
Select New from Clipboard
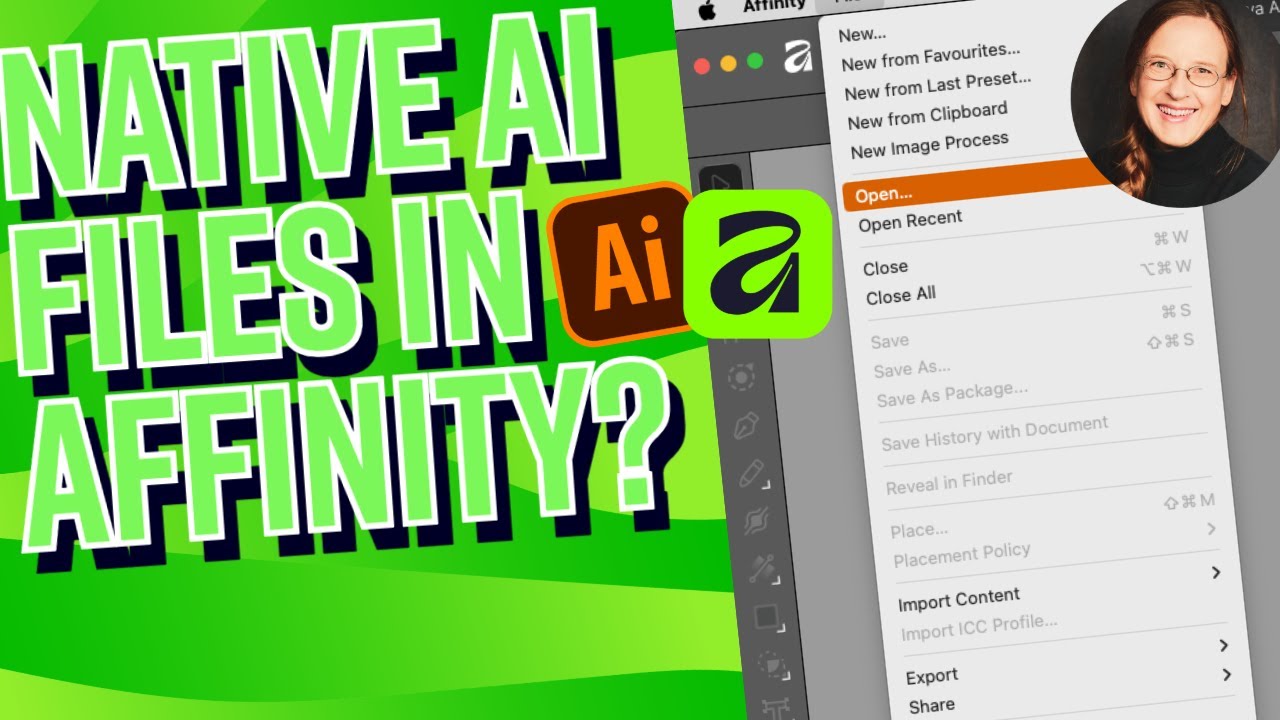click(927, 115)
